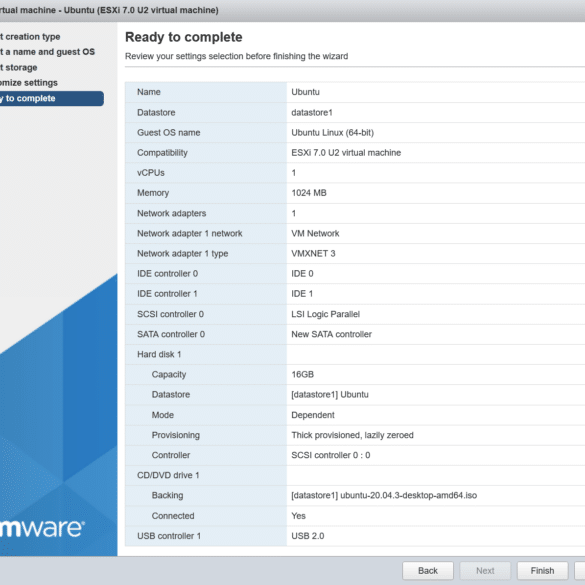585x585 pixels.
Task: Click the LSI Logic Parallel value
Action: click(325, 314)
